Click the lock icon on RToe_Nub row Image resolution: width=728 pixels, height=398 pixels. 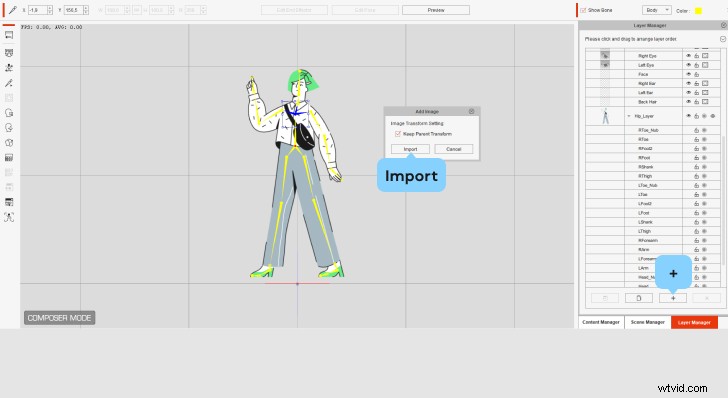pyautogui.click(x=696, y=130)
